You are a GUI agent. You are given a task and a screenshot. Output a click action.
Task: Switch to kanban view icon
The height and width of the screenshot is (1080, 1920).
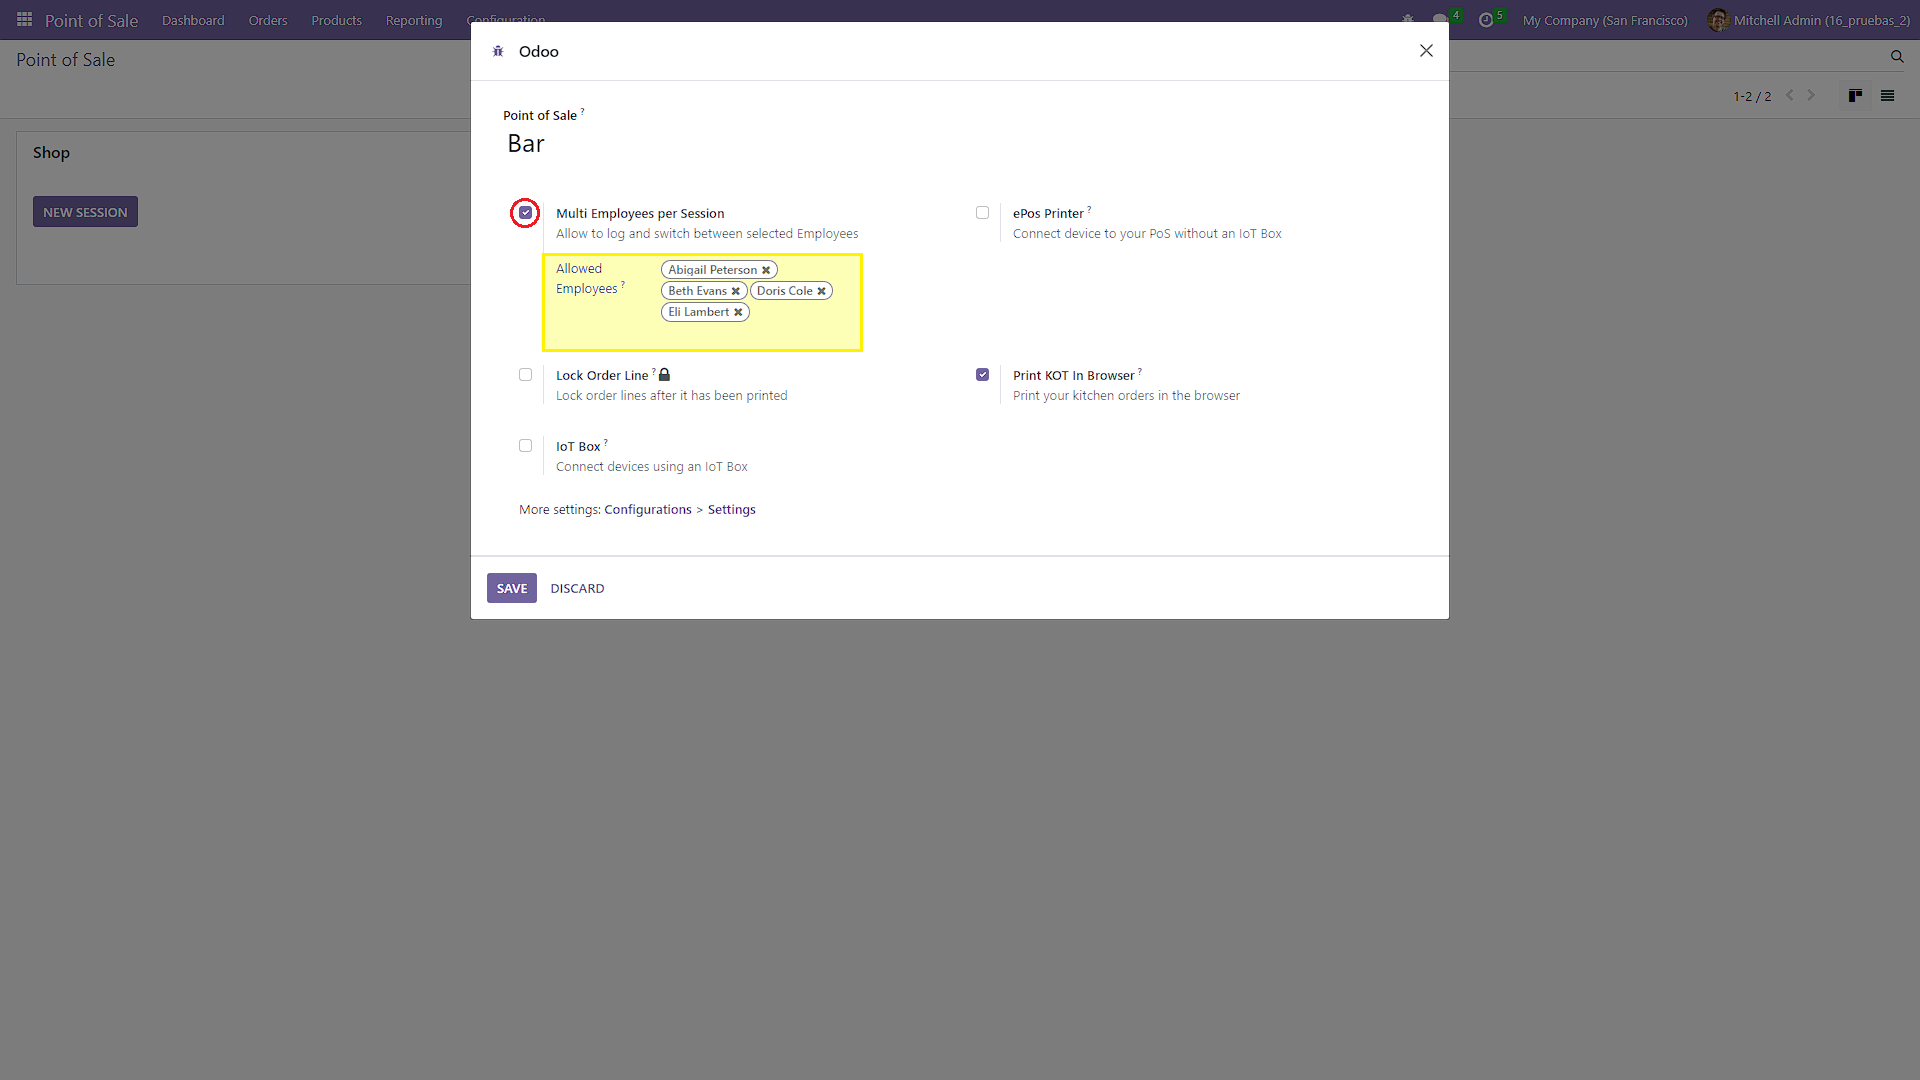point(1855,96)
